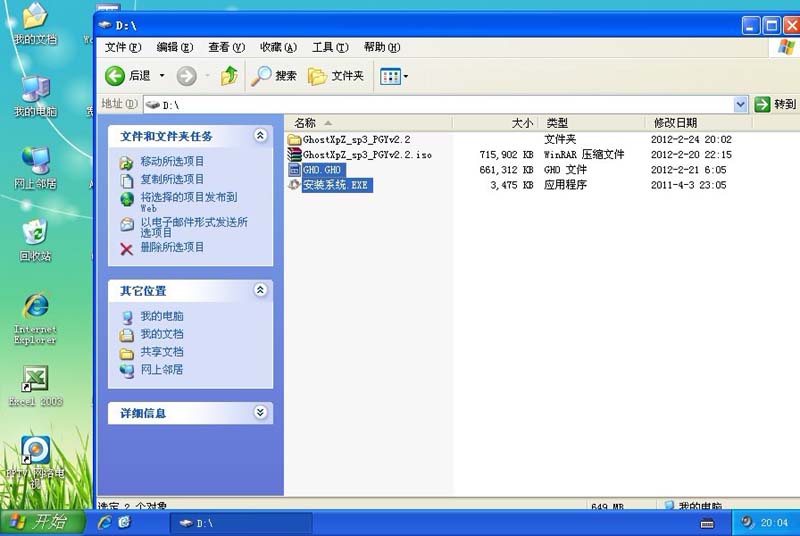Click the keyboard language bar icon
Screen dimensions: 800x536
(x=707, y=523)
